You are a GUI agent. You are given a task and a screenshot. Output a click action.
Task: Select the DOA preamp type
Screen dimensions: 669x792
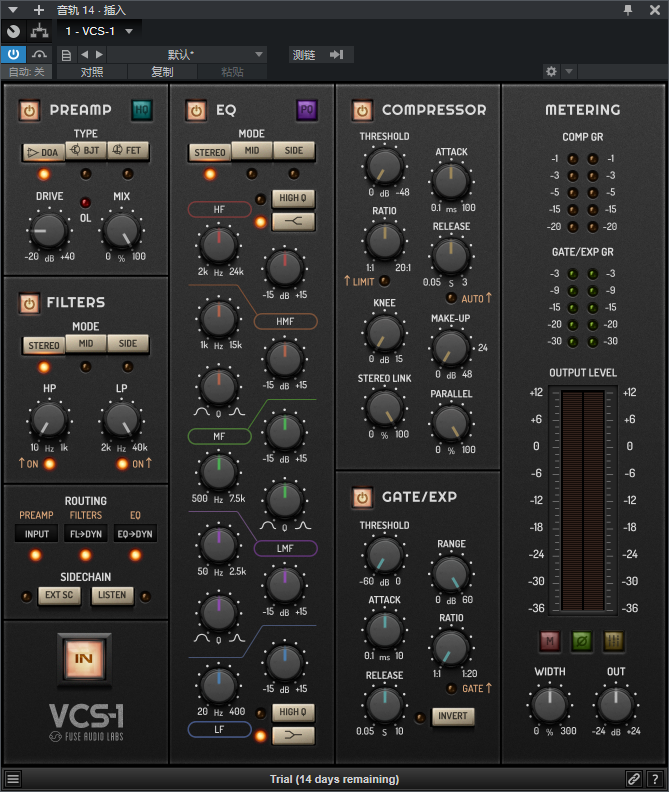click(x=44, y=152)
